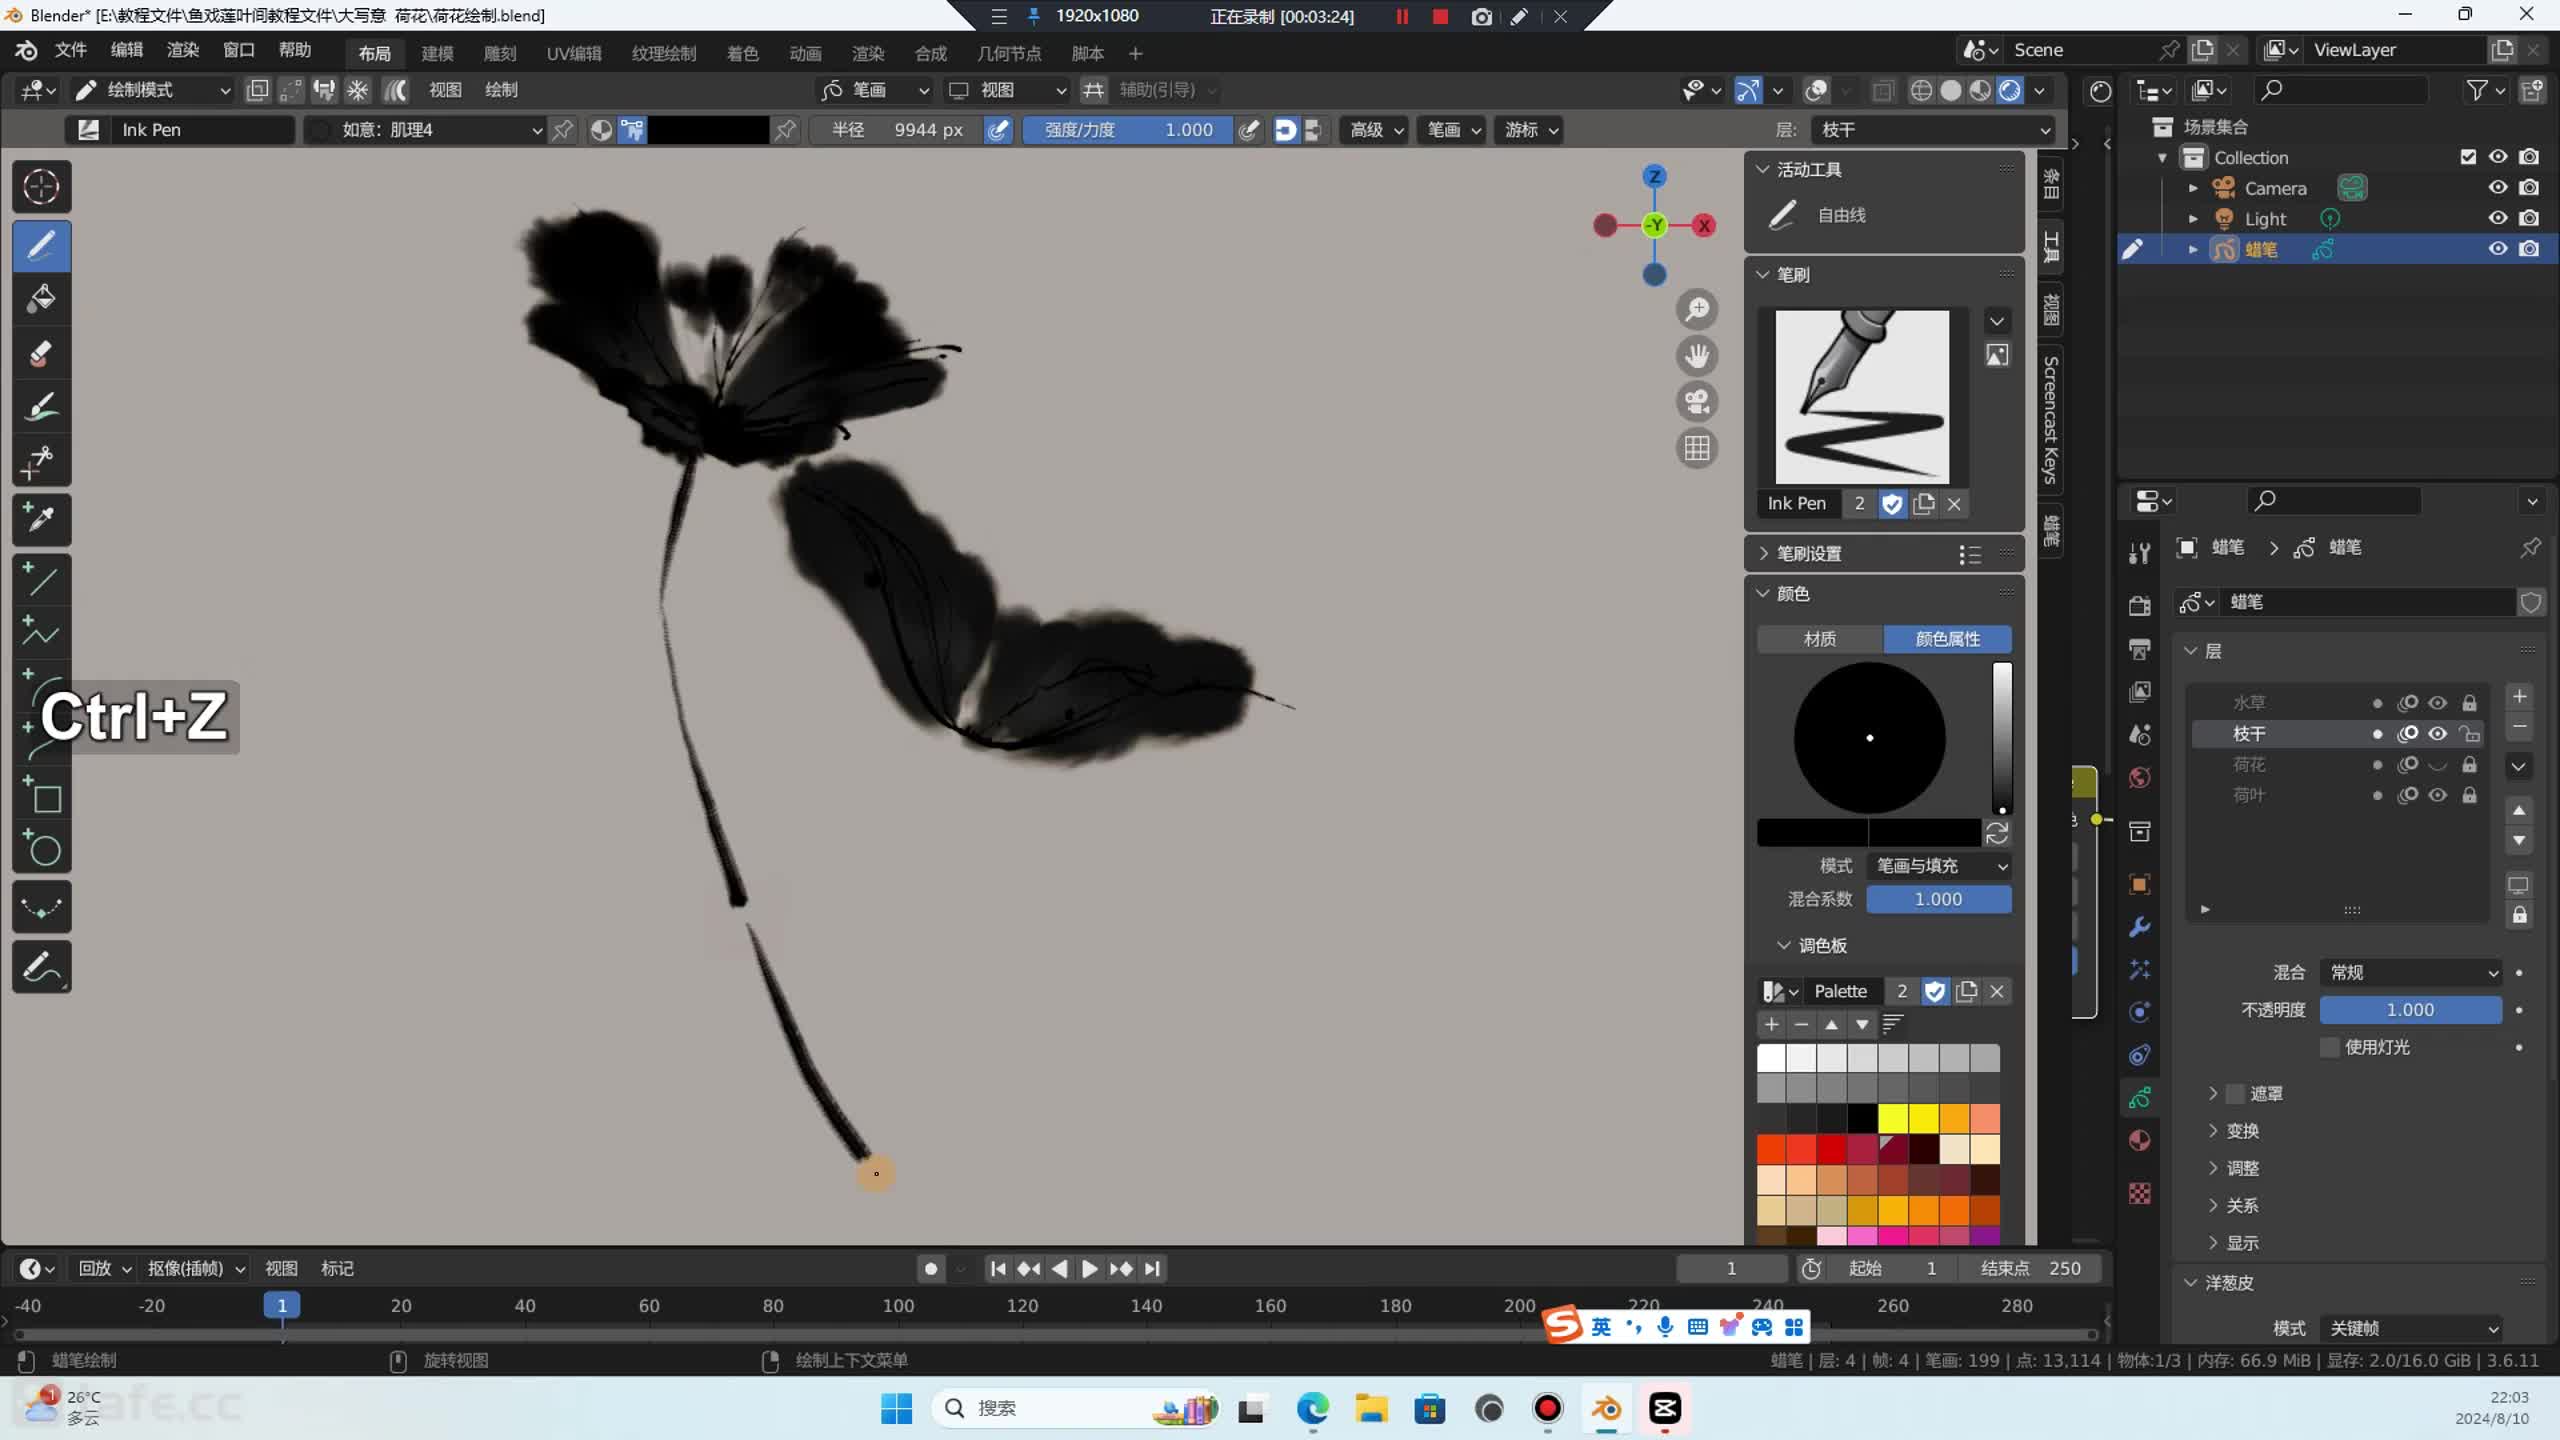This screenshot has height=1440, width=2560.
Task: Switch to the 几何节点 workspace tab
Action: point(1009,54)
